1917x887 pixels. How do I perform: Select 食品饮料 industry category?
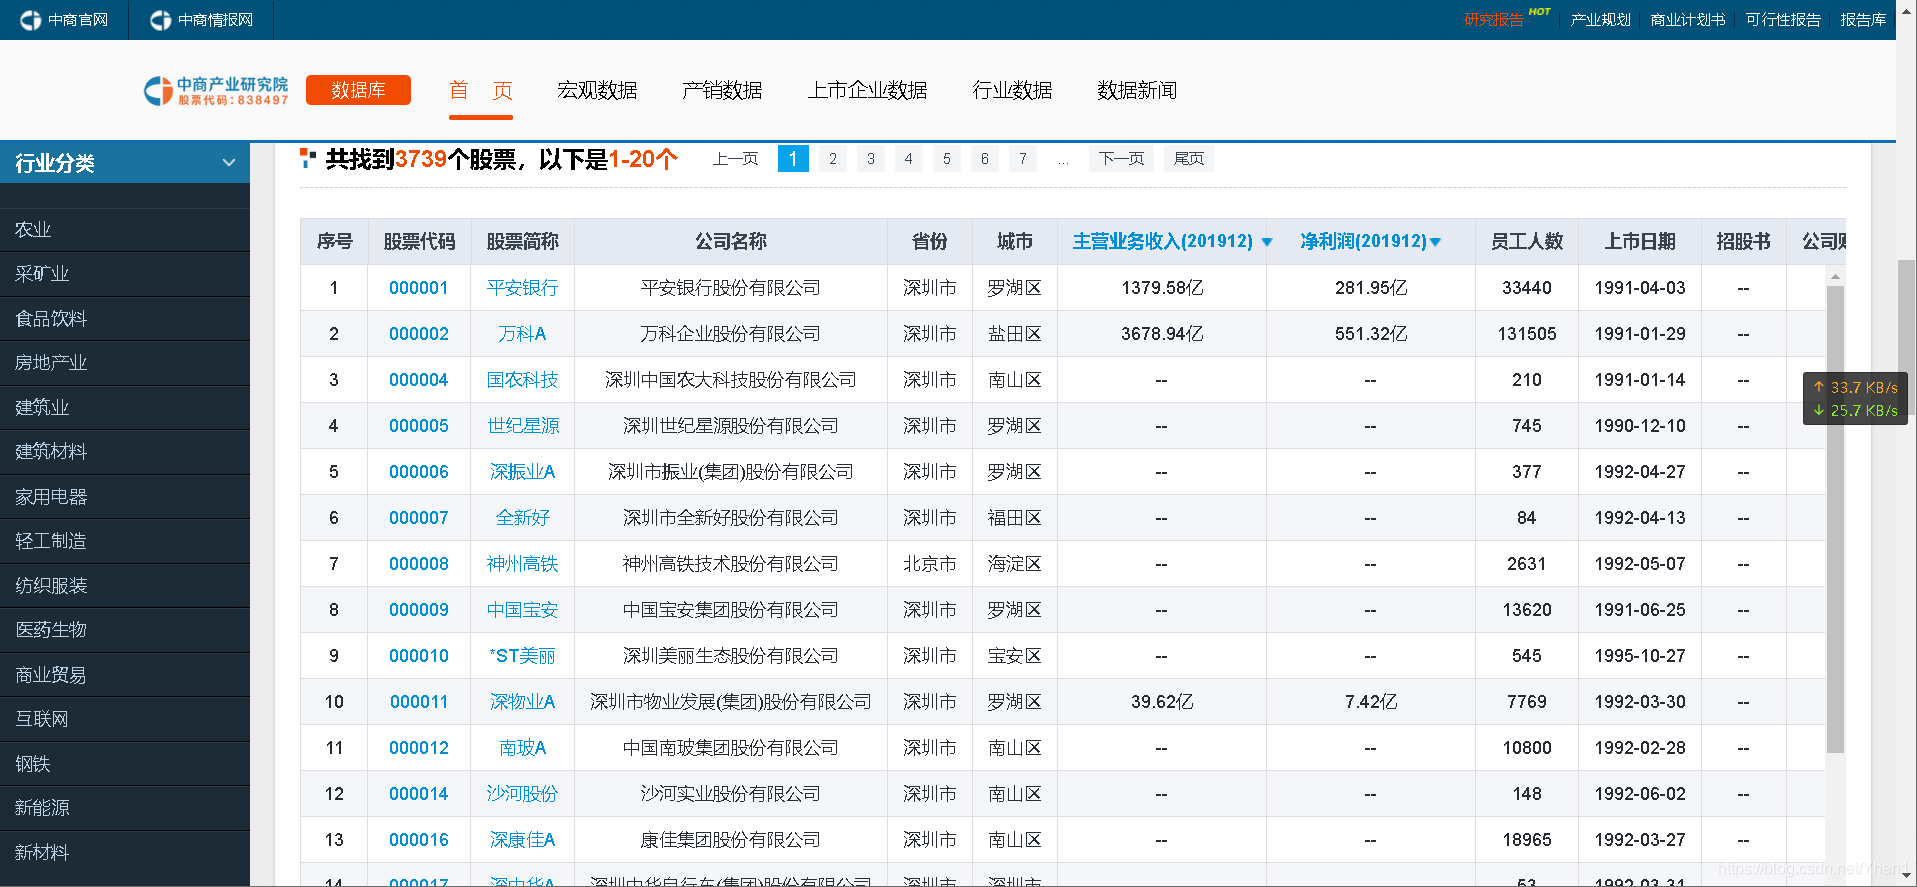125,319
